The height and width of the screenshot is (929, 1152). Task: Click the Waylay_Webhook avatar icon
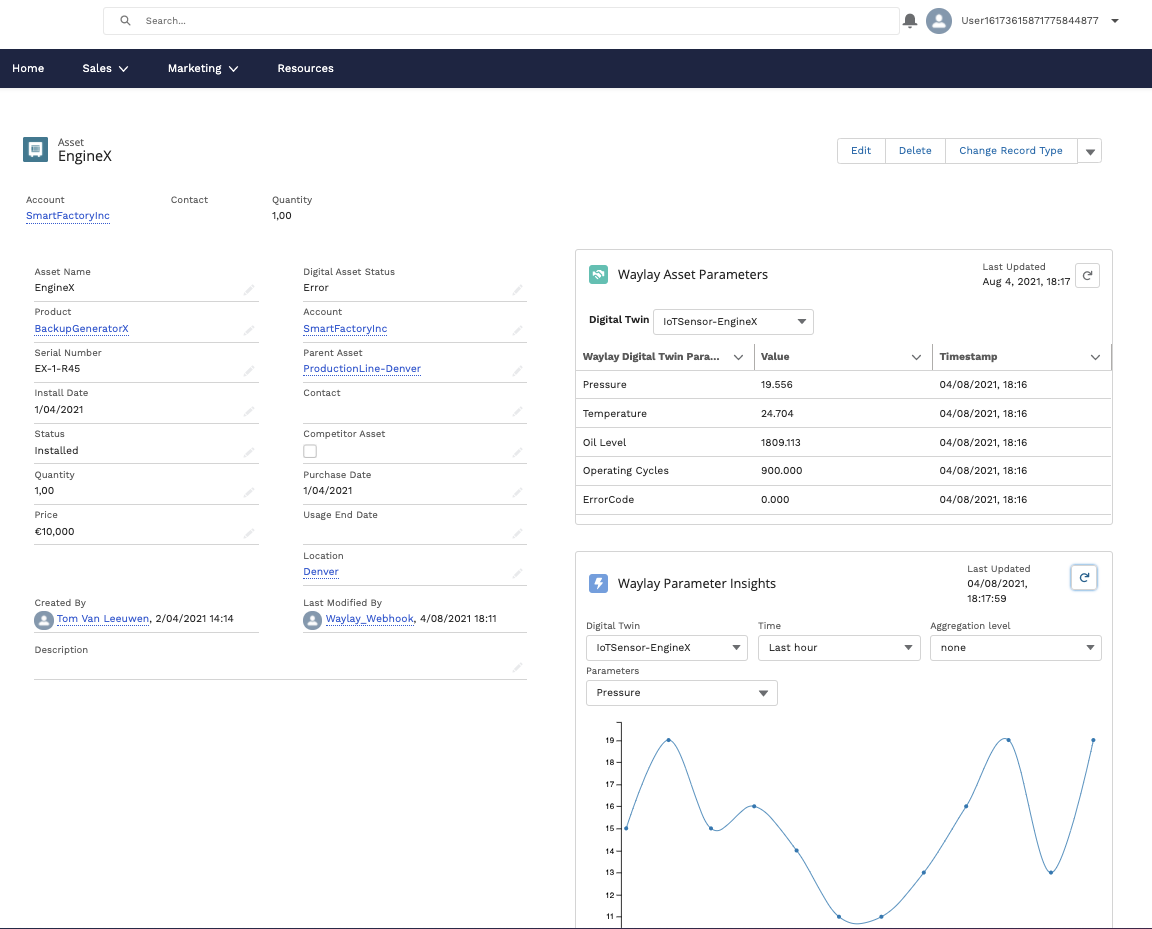[313, 620]
